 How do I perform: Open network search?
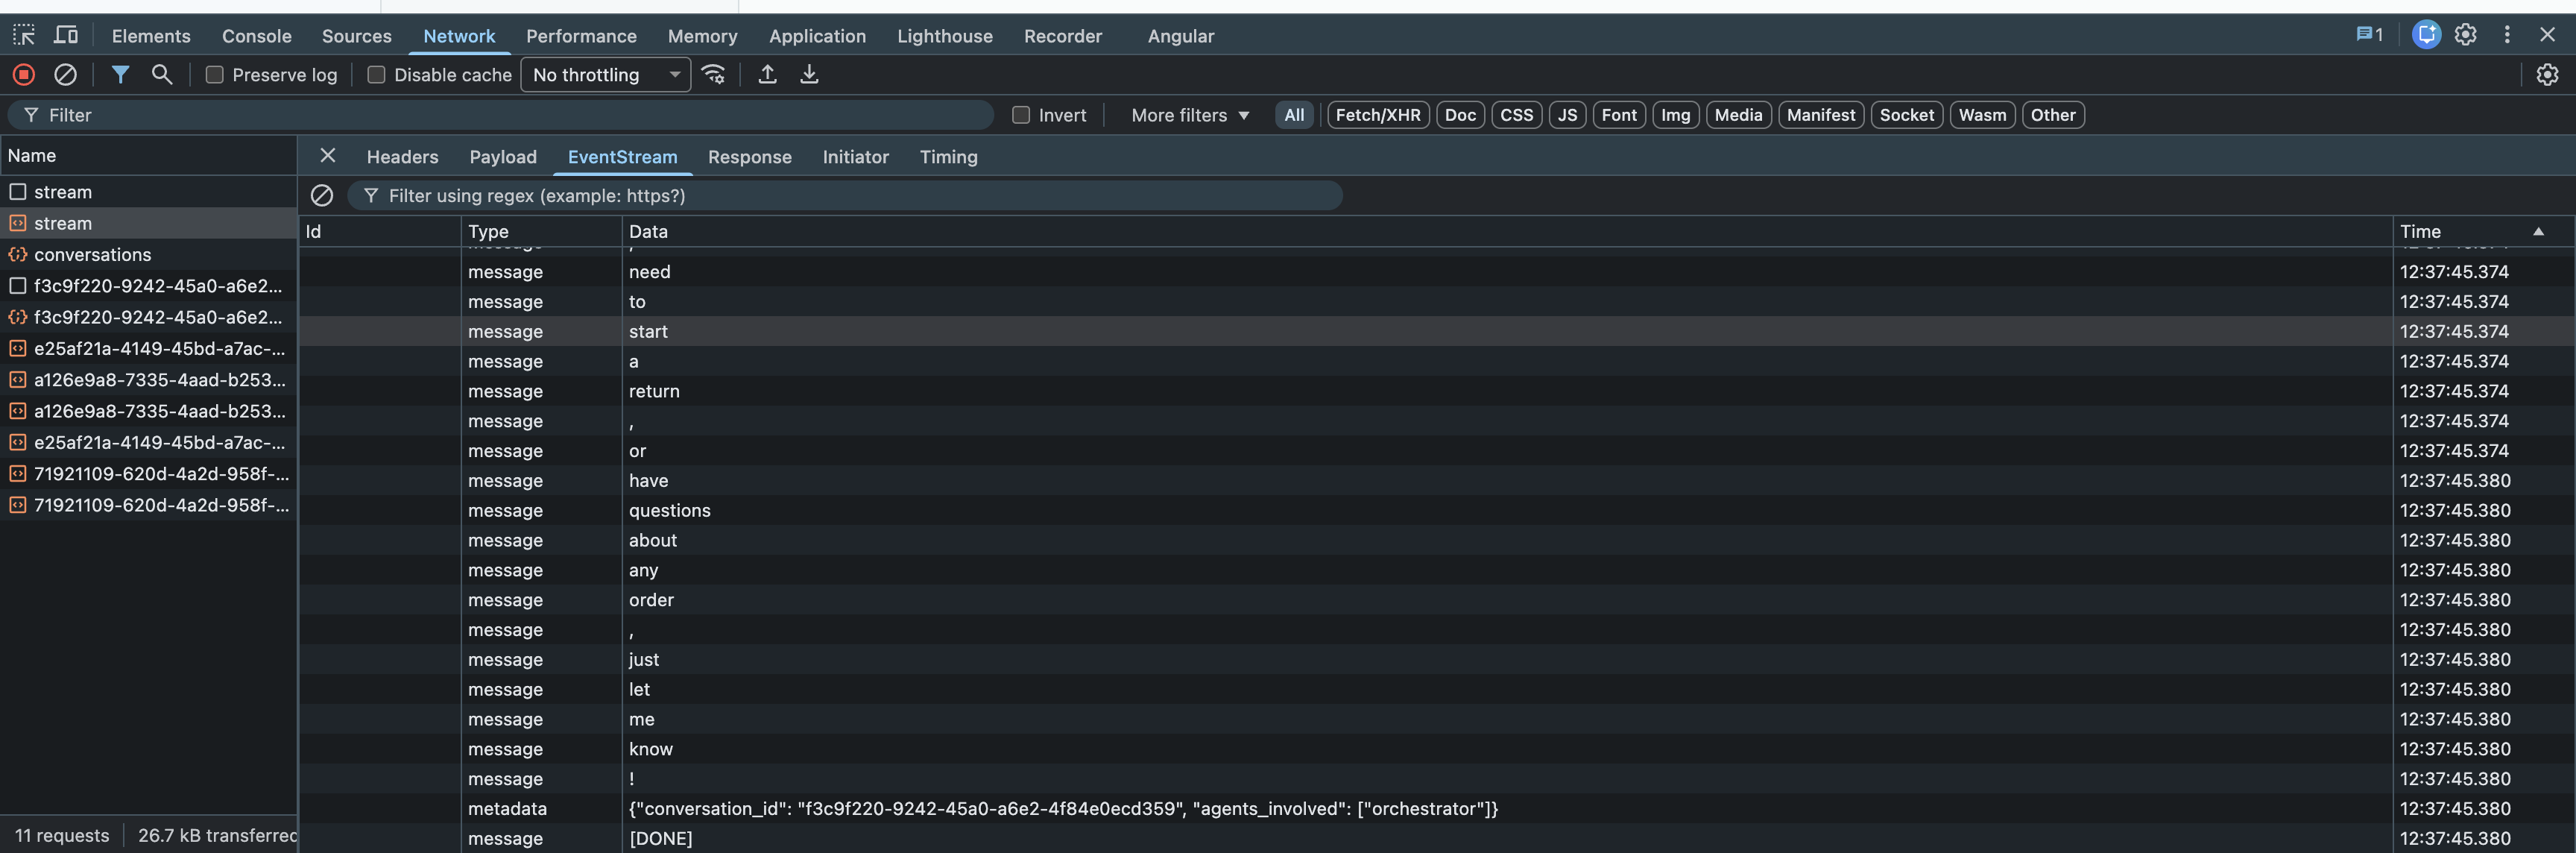click(162, 74)
